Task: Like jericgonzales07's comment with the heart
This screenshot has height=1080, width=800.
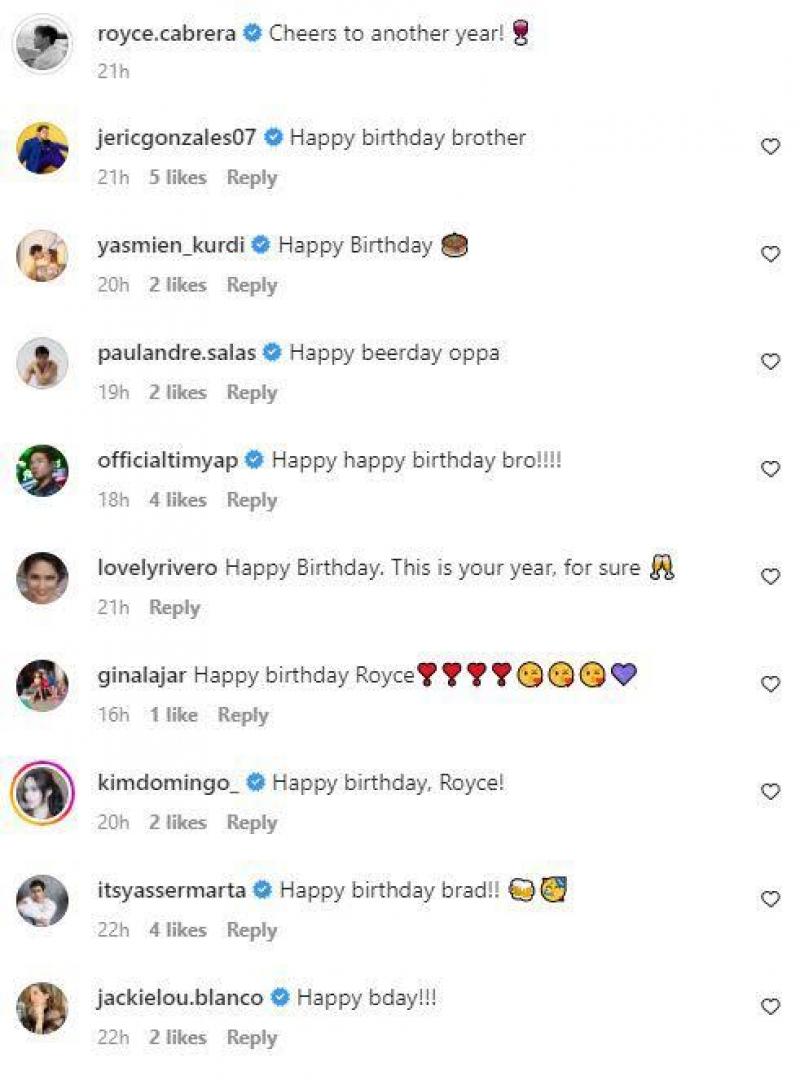Action: tap(770, 147)
